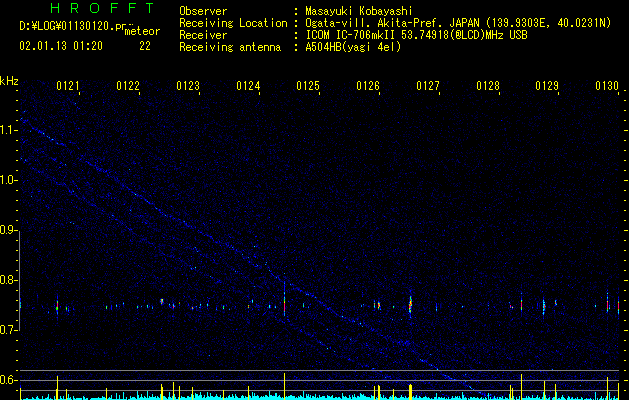Image resolution: width=629 pixels, height=400 pixels.
Task: Click the strong meteor echo just before 0125
Action: tap(284, 303)
